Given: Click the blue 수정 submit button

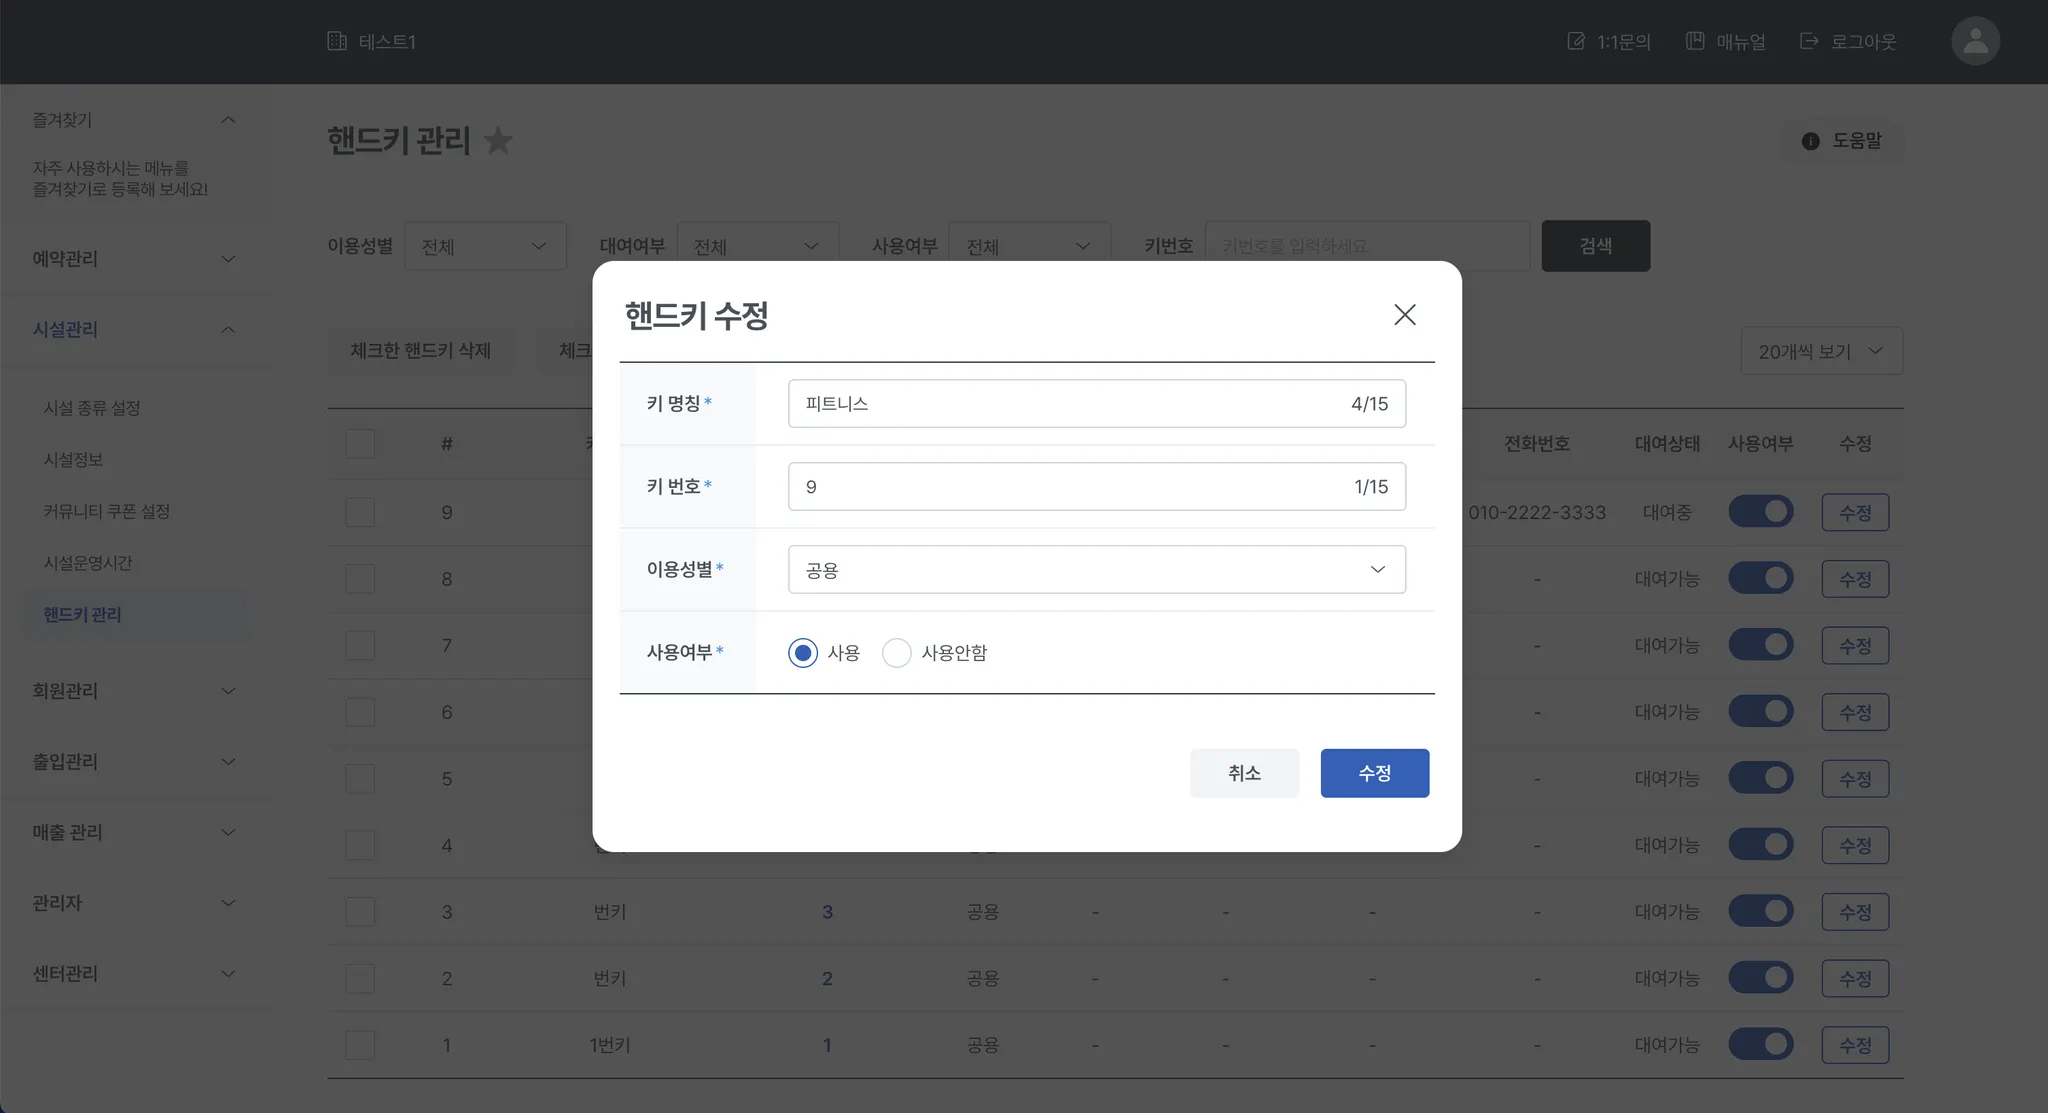Looking at the screenshot, I should point(1374,773).
